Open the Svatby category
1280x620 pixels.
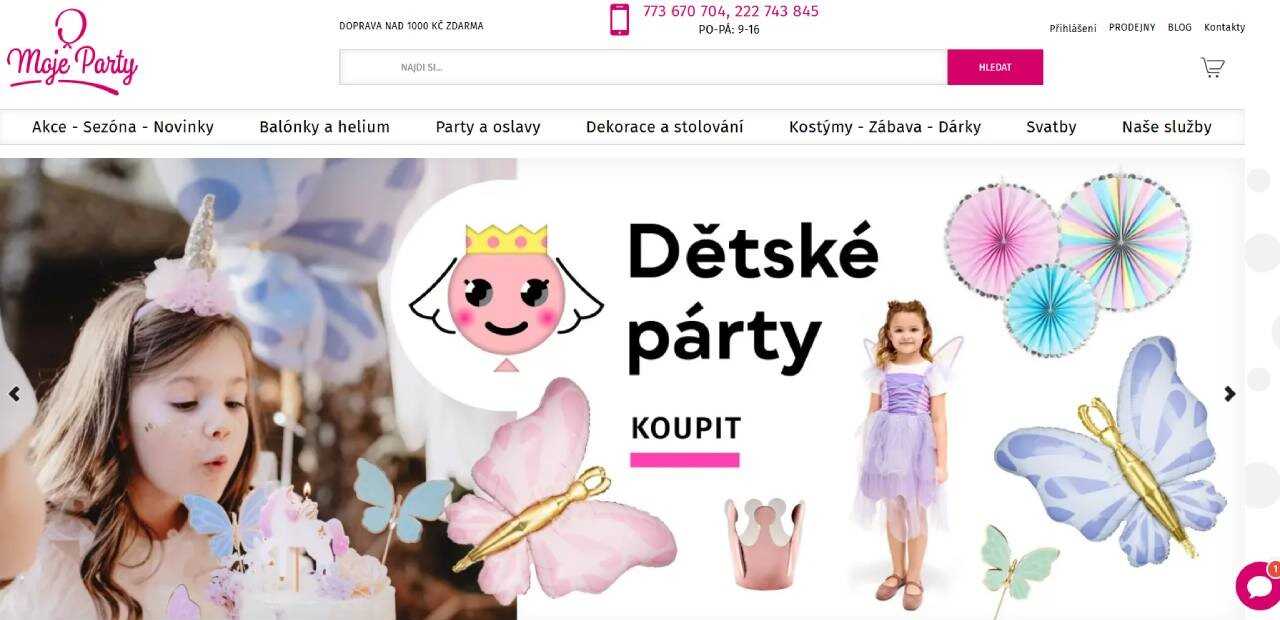pos(1051,127)
